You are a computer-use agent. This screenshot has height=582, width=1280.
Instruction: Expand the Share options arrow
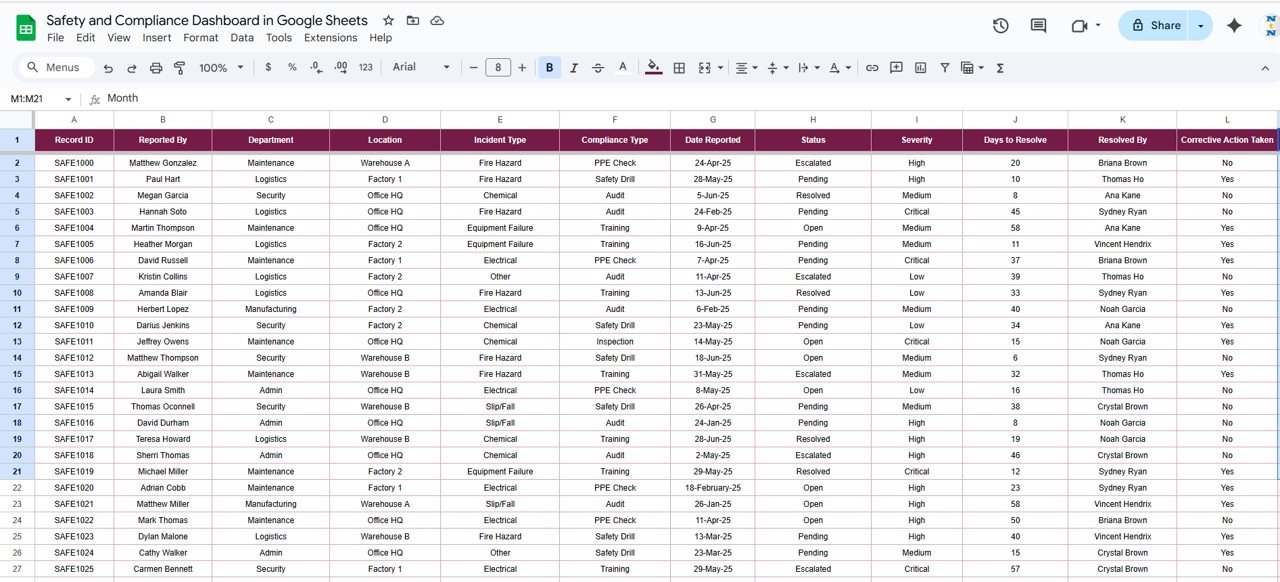click(x=1201, y=26)
